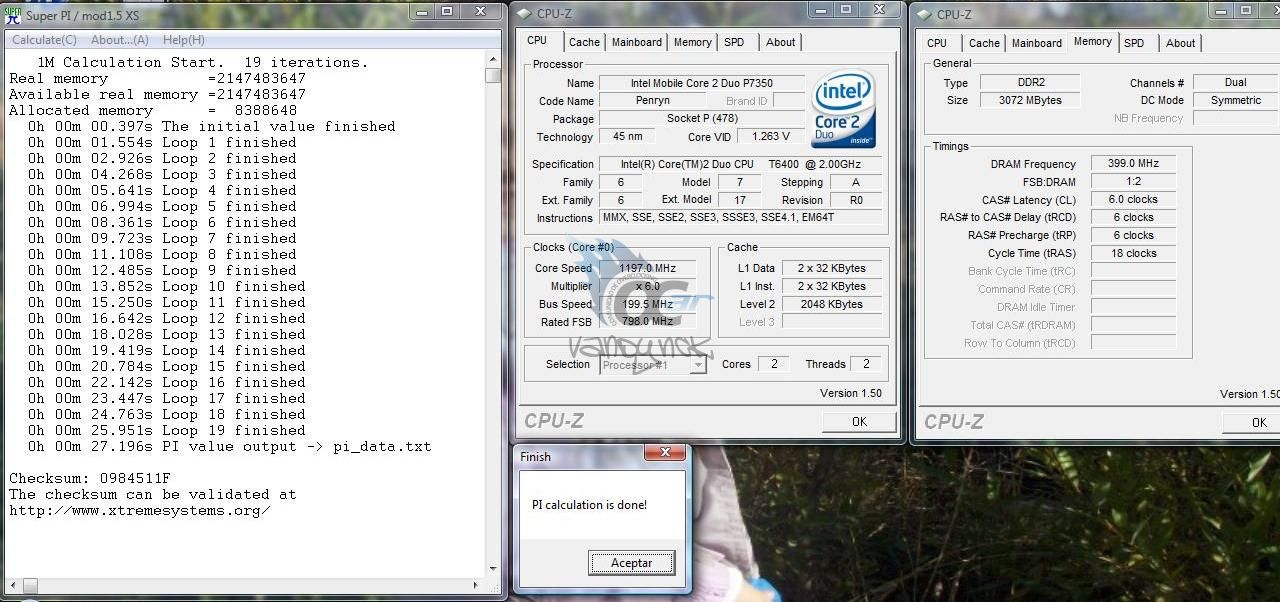Image resolution: width=1280 pixels, height=602 pixels.
Task: Click the DRAM Frequency value 399.0 MHz
Action: pyautogui.click(x=1133, y=164)
